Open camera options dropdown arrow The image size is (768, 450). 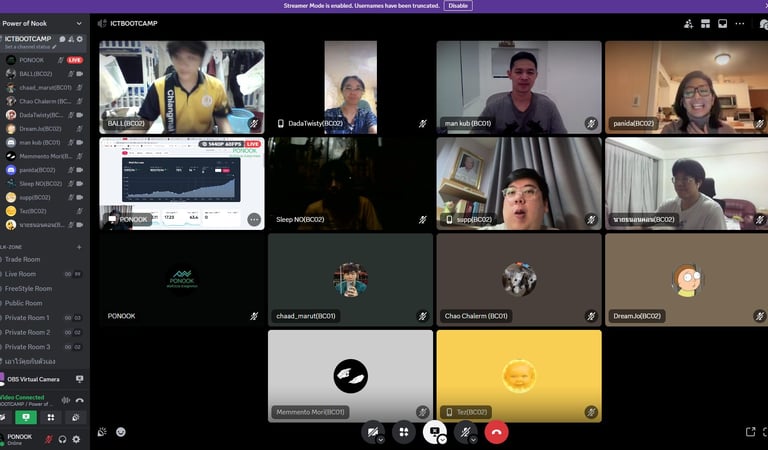381,440
